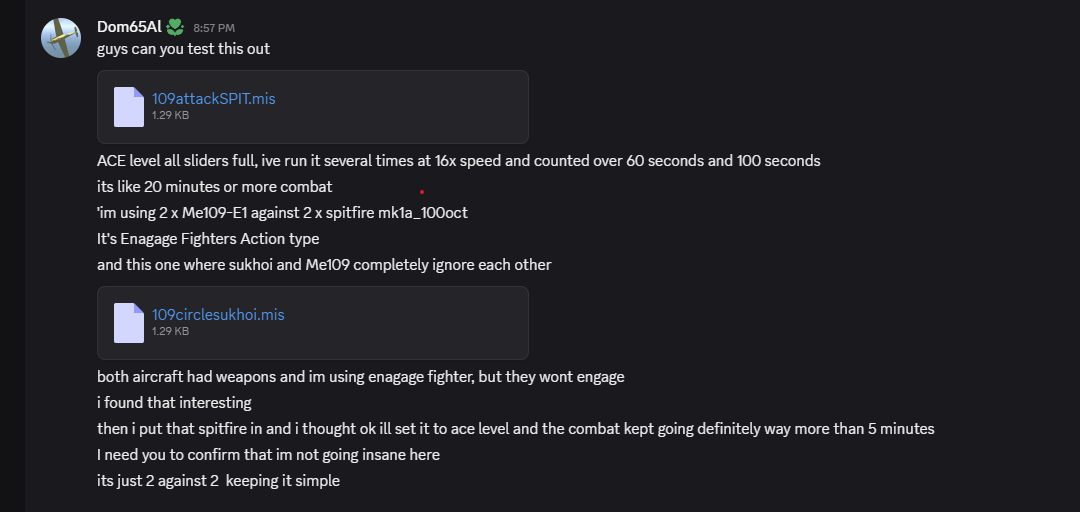Click the line "its just 2 against 2"
Viewport: 1080px width, 512px height.
click(218, 481)
